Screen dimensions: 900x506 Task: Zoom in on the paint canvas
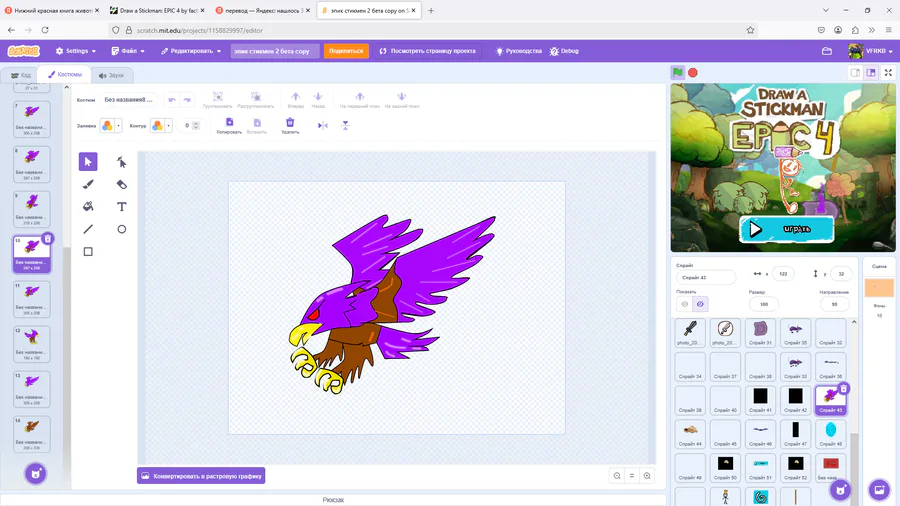pyautogui.click(x=647, y=476)
